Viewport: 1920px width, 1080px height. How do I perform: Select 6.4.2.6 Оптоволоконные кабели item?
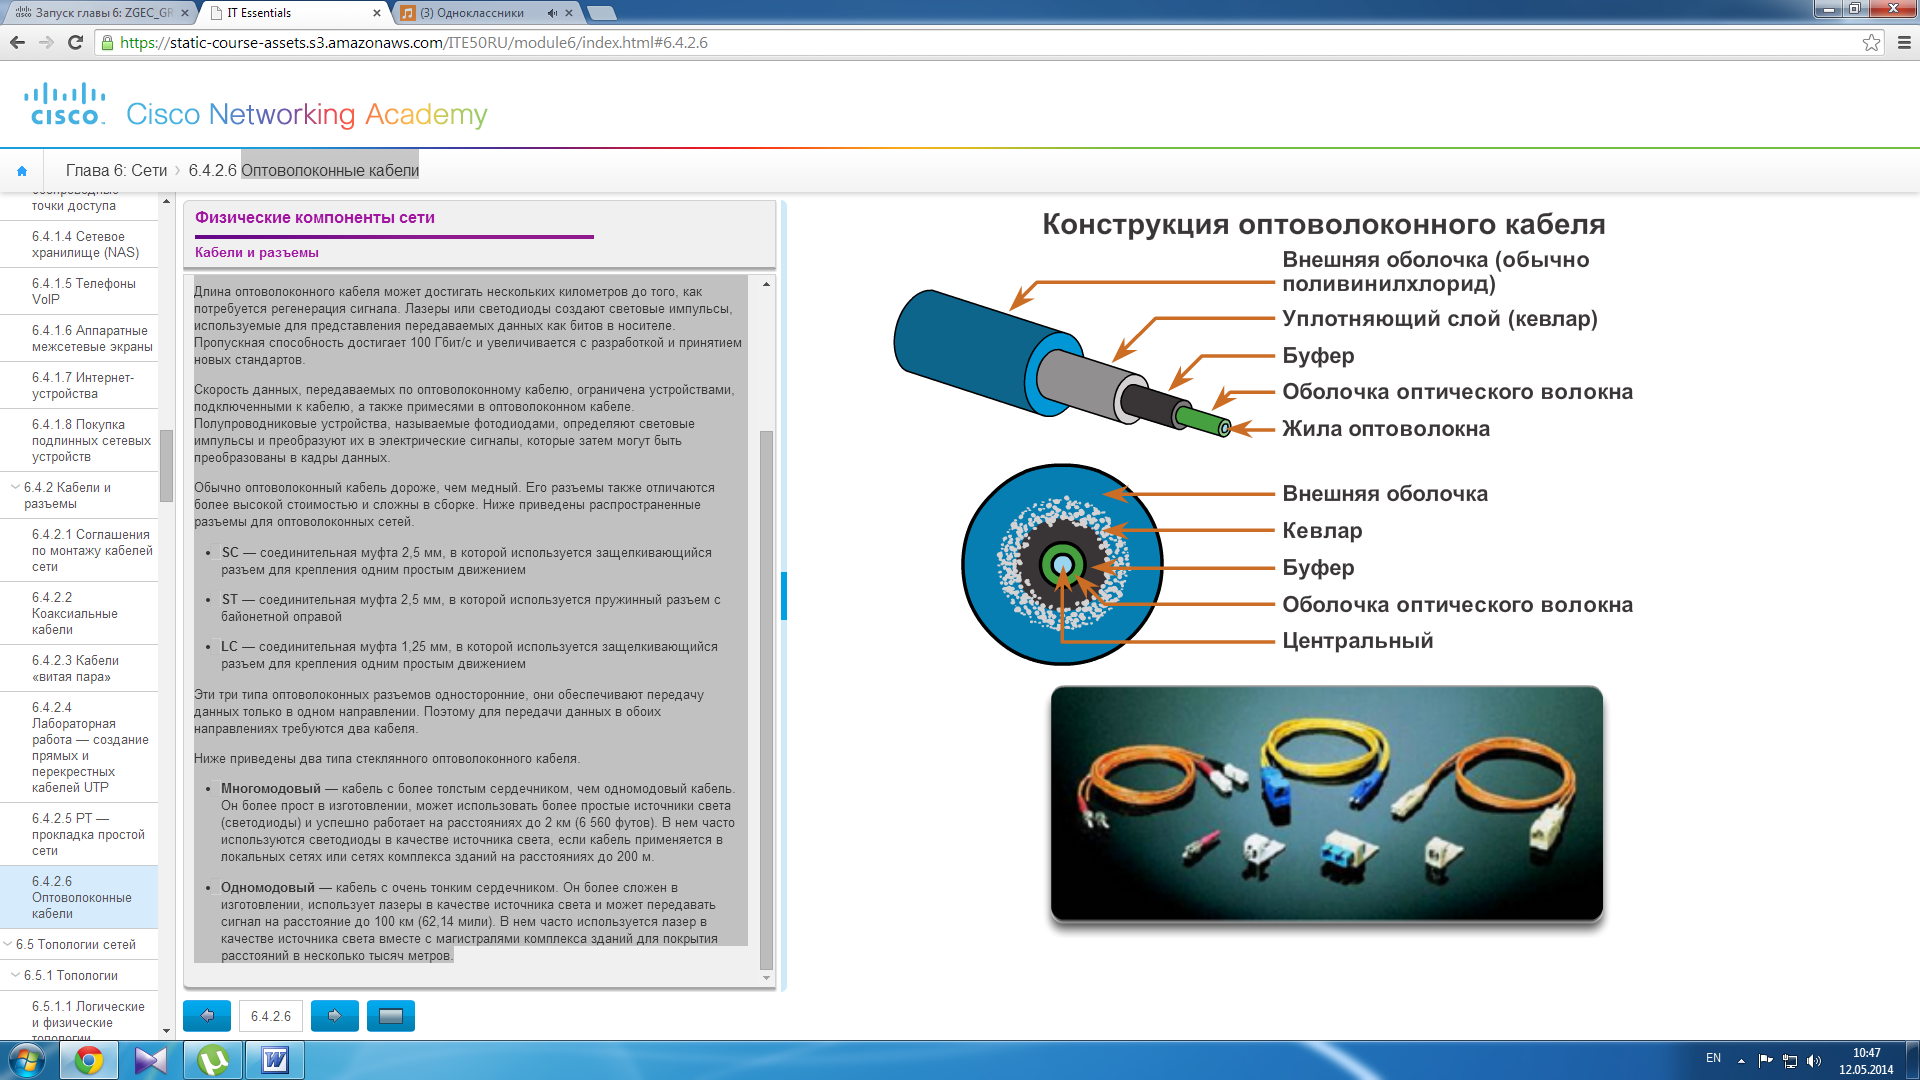pos(81,897)
